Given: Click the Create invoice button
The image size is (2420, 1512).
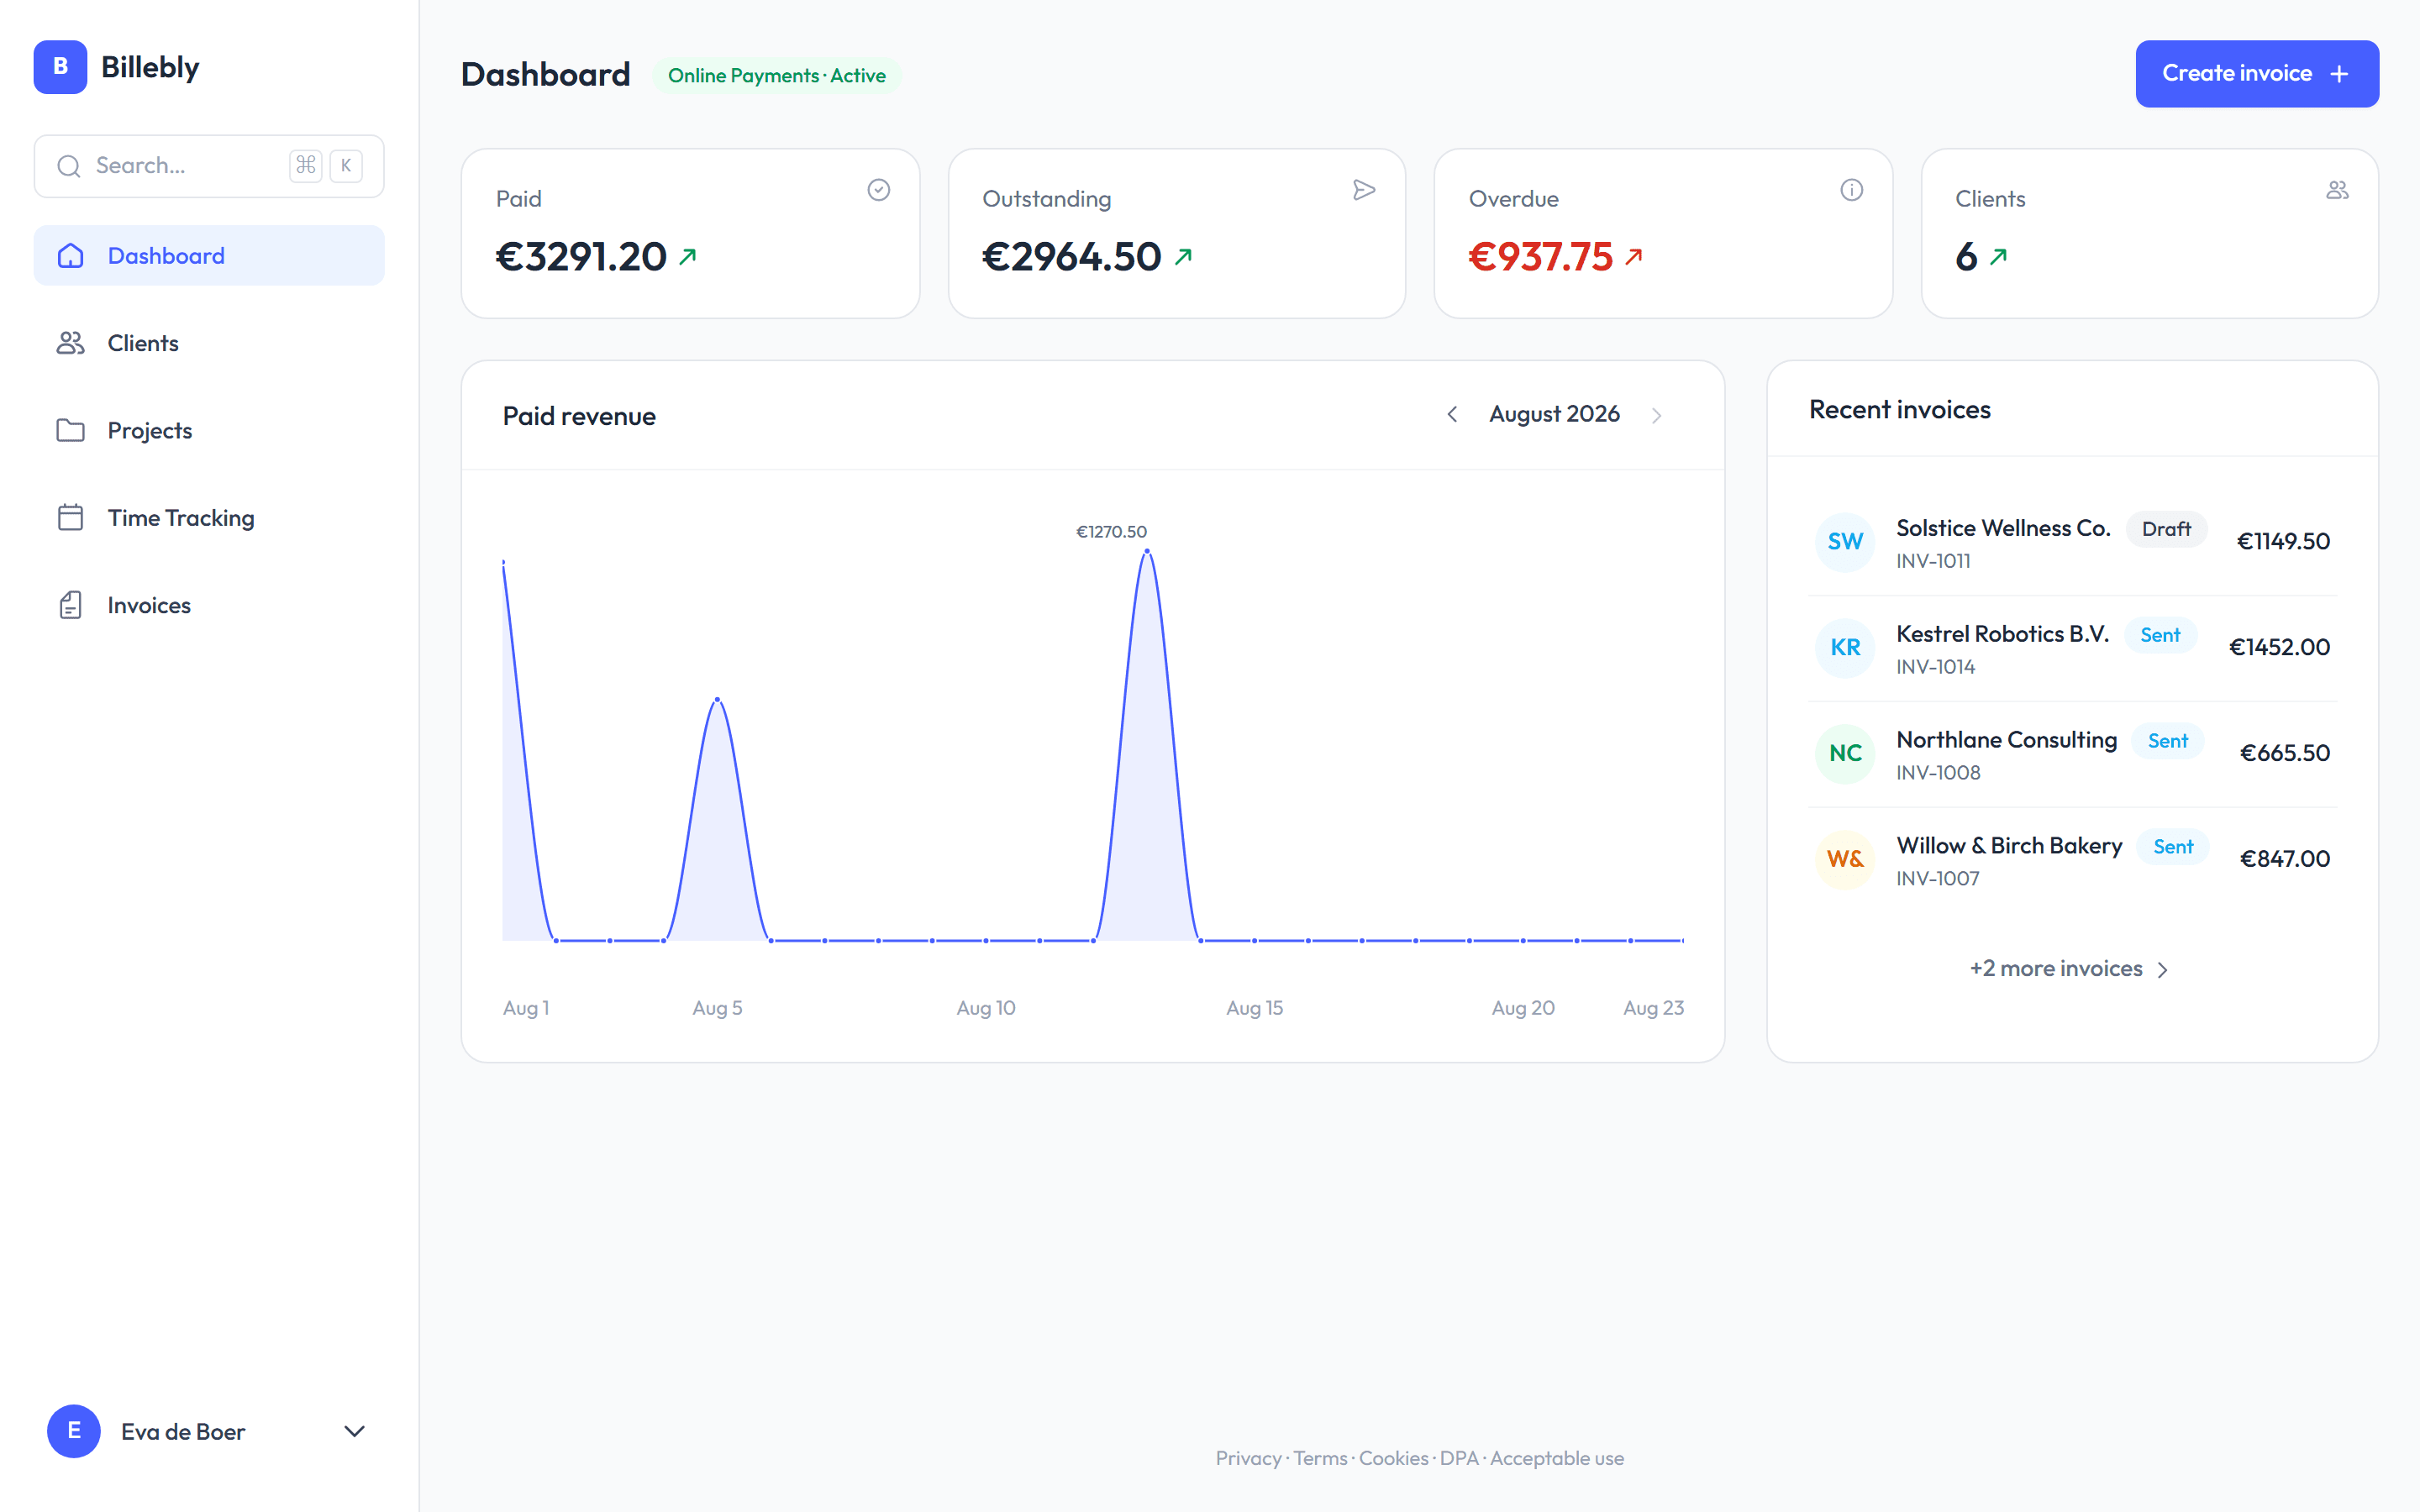Looking at the screenshot, I should [2257, 74].
